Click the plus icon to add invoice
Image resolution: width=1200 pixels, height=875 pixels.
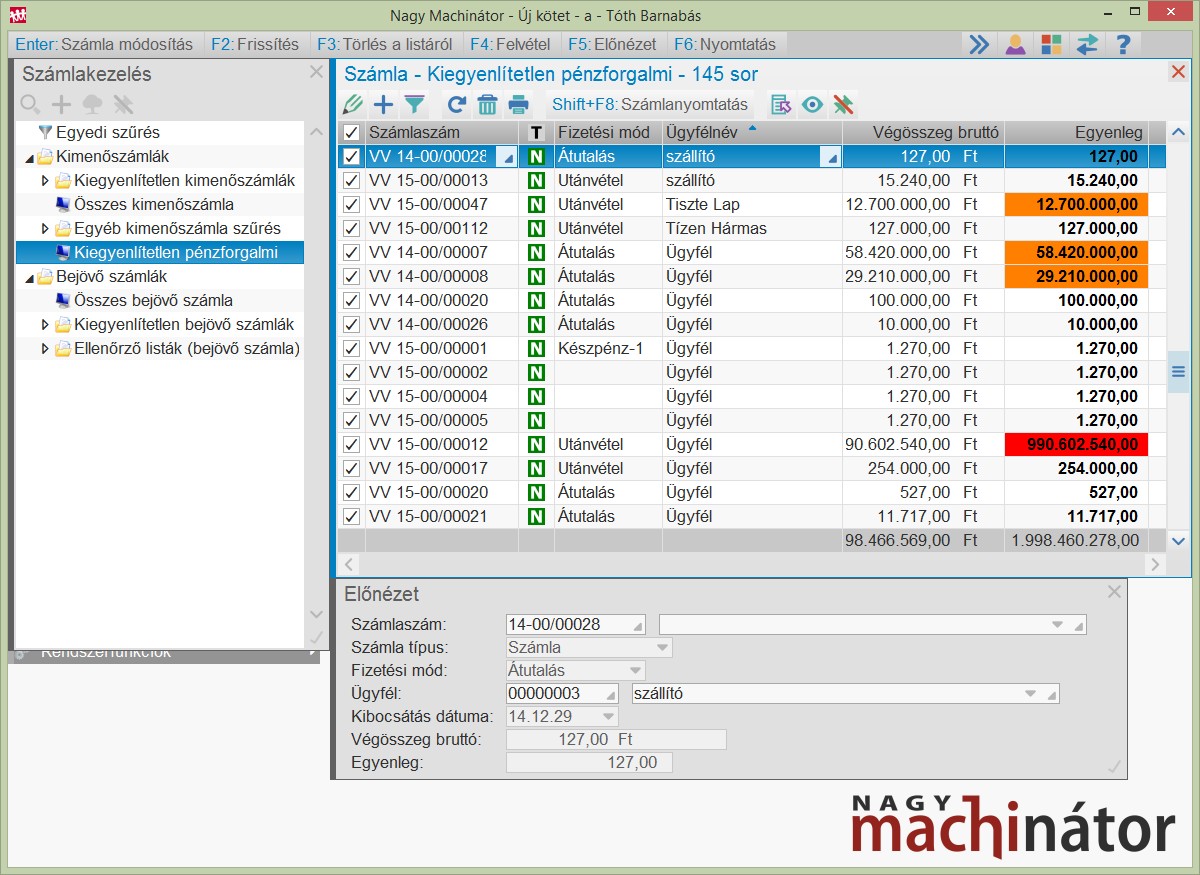[383, 105]
